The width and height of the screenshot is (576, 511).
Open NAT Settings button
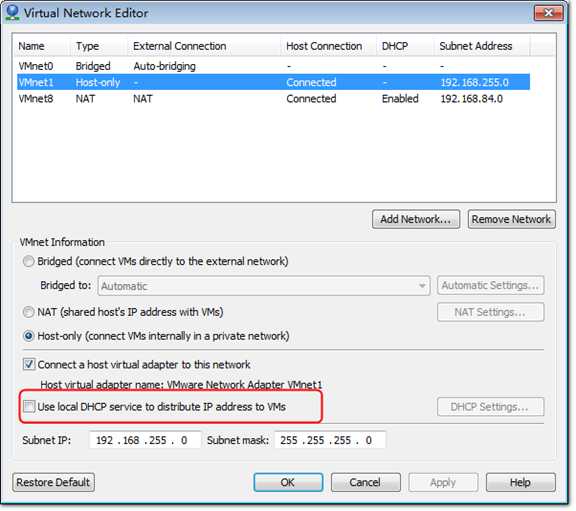490,312
